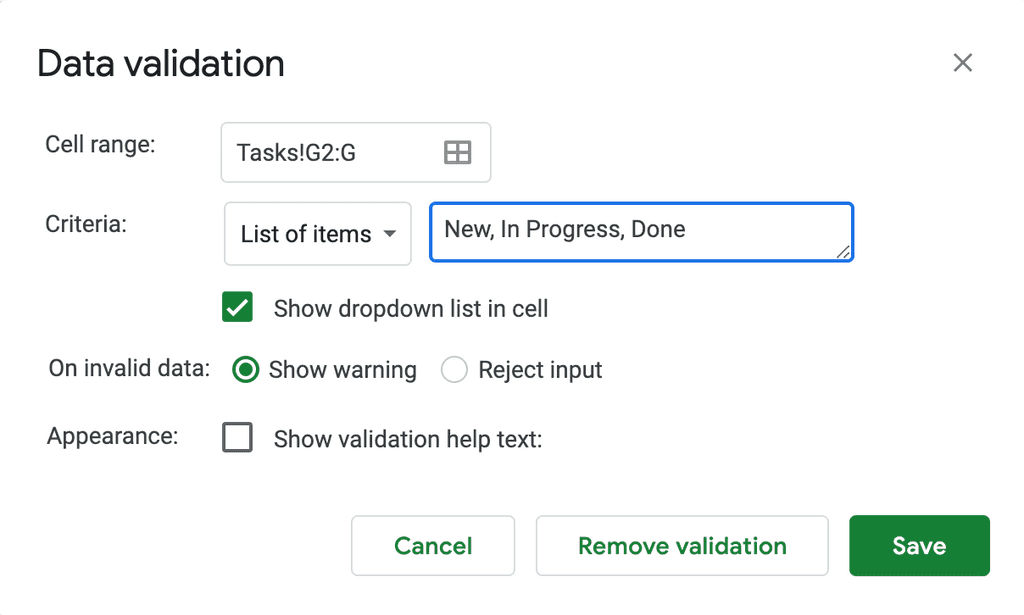Open criteria options to change validation type
1024x615 pixels.
pos(317,234)
